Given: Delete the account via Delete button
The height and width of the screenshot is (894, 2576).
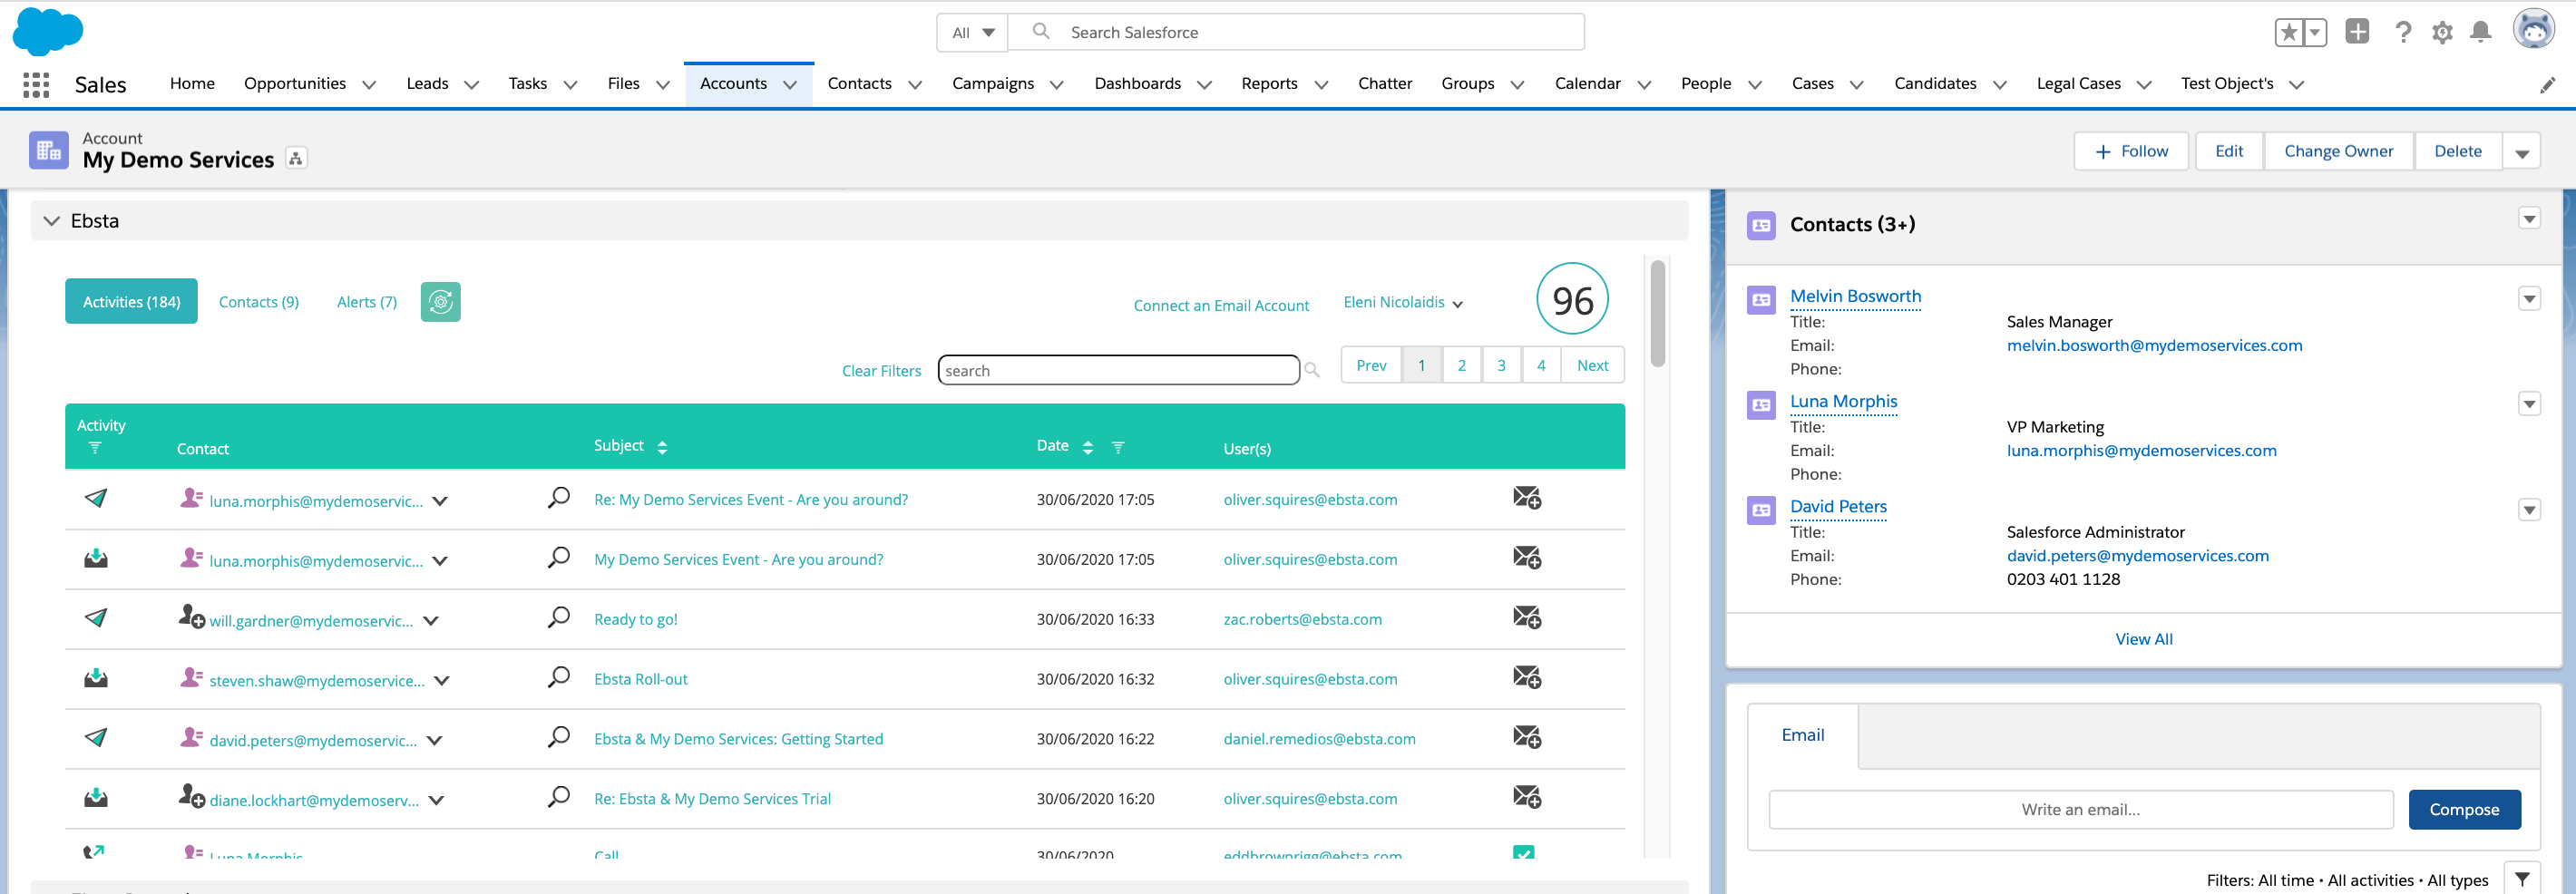Looking at the screenshot, I should pos(2458,152).
